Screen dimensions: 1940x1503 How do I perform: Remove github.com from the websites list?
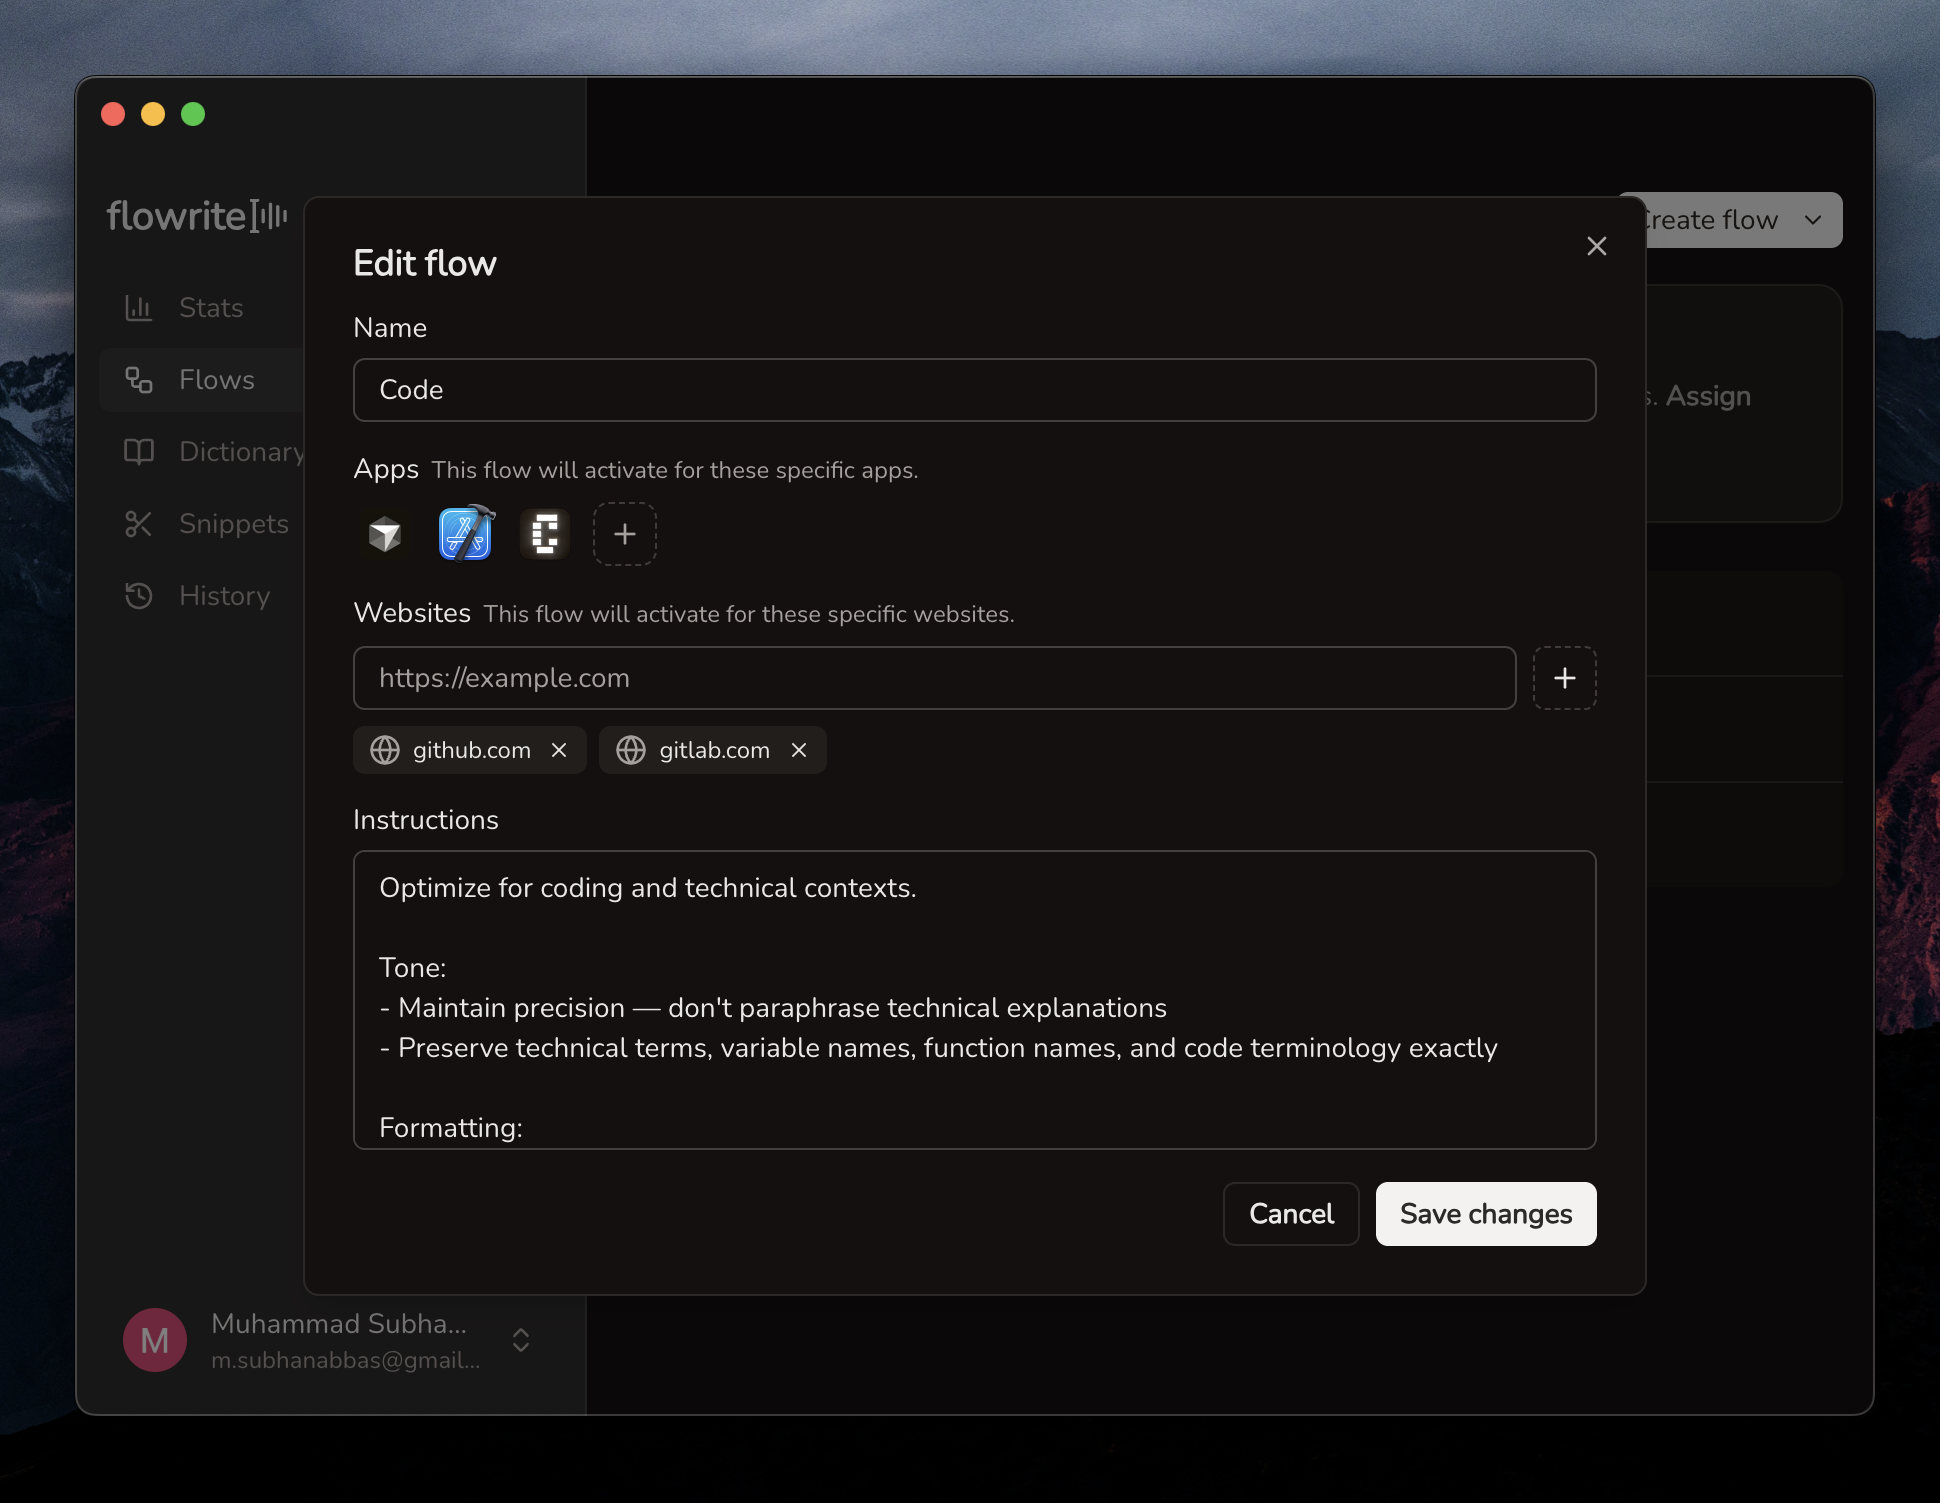[x=559, y=750]
